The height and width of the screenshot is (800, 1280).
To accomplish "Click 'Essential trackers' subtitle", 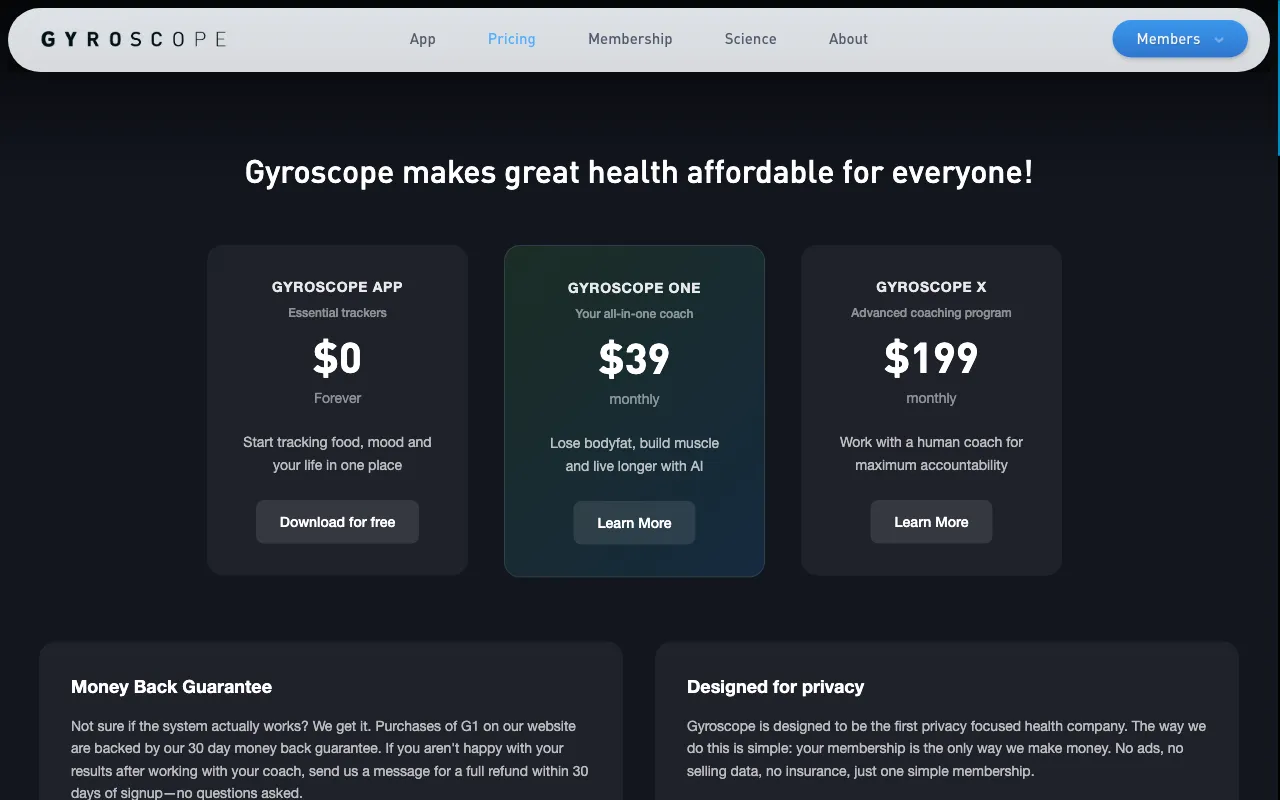I will point(337,313).
